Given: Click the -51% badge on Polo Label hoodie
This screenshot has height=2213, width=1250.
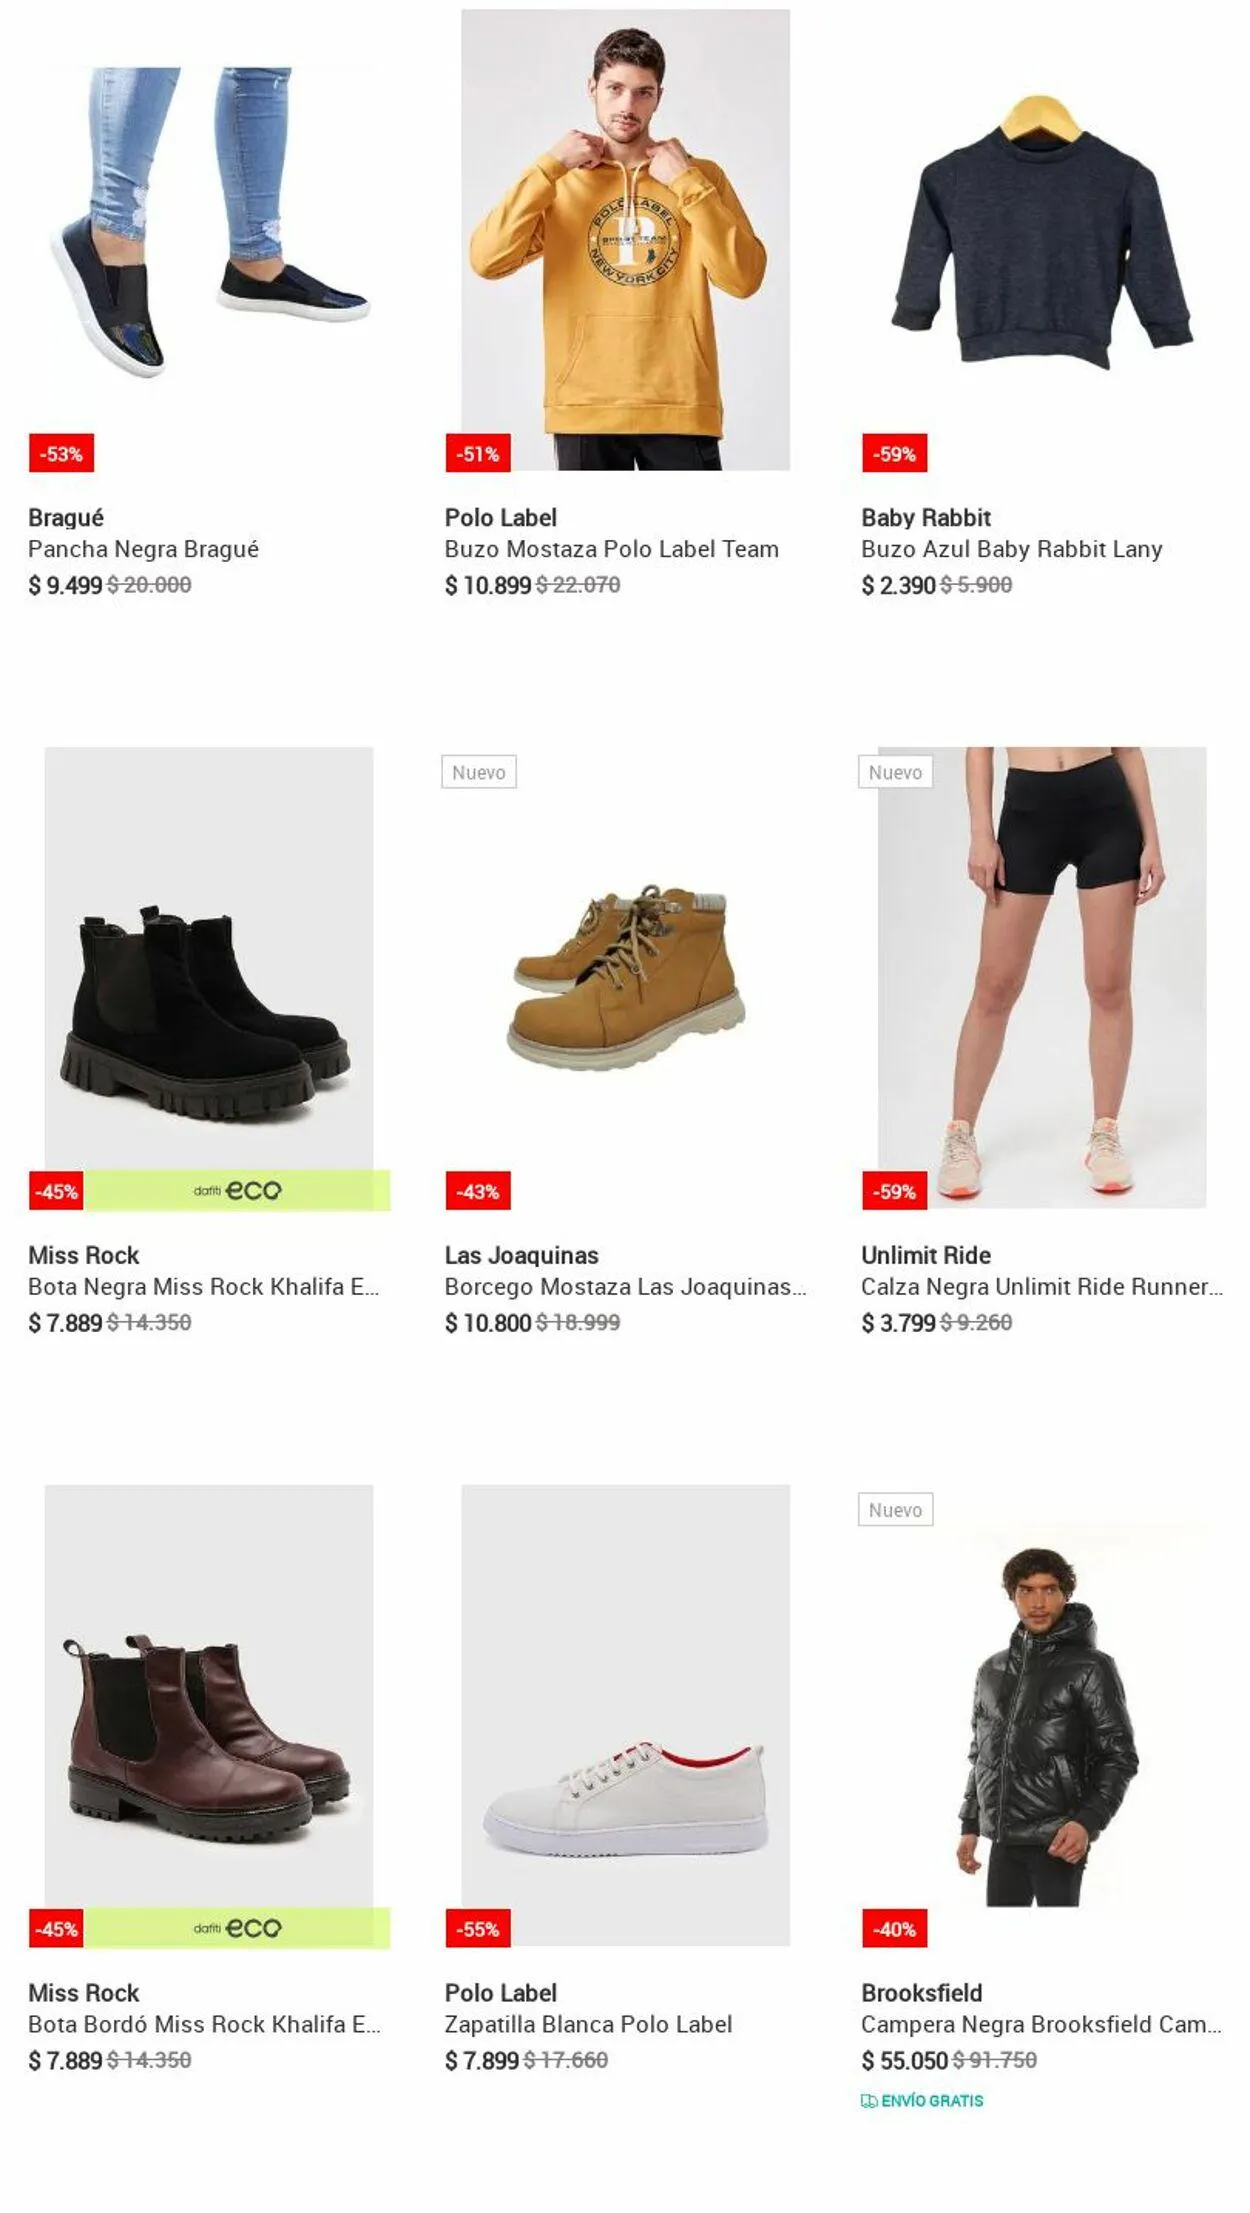Looking at the screenshot, I should pos(478,453).
